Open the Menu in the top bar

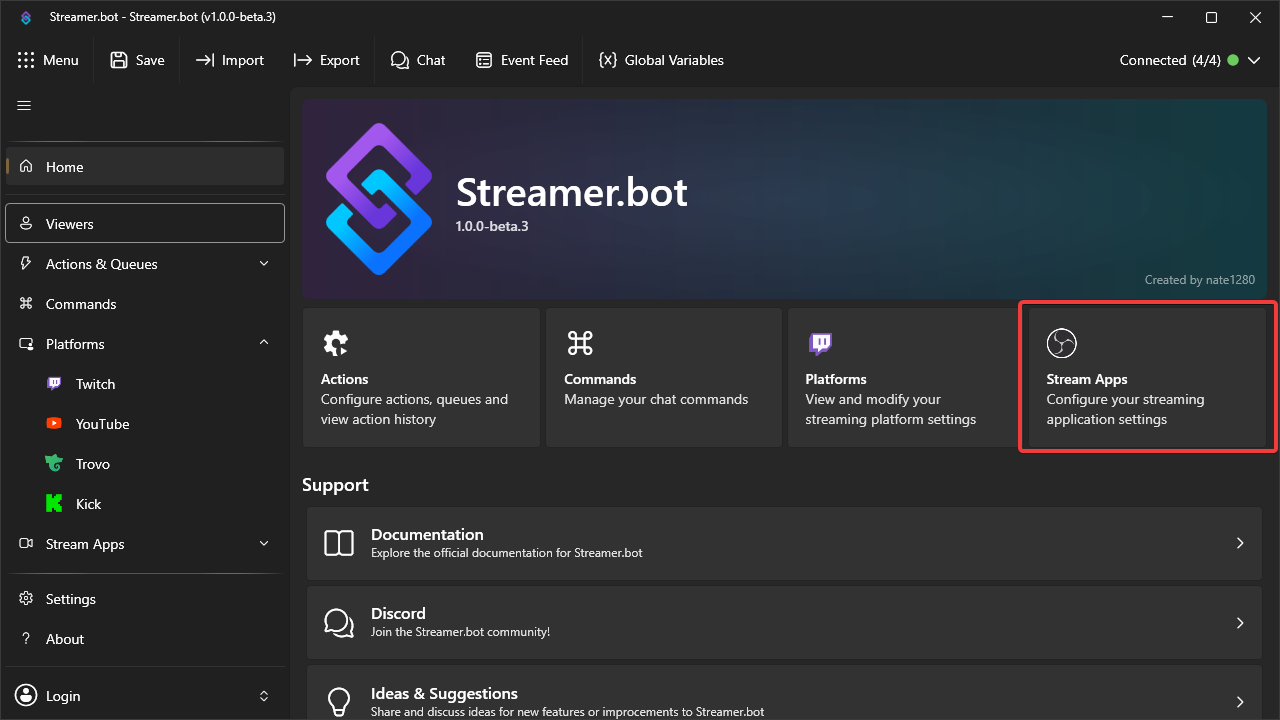[x=48, y=60]
